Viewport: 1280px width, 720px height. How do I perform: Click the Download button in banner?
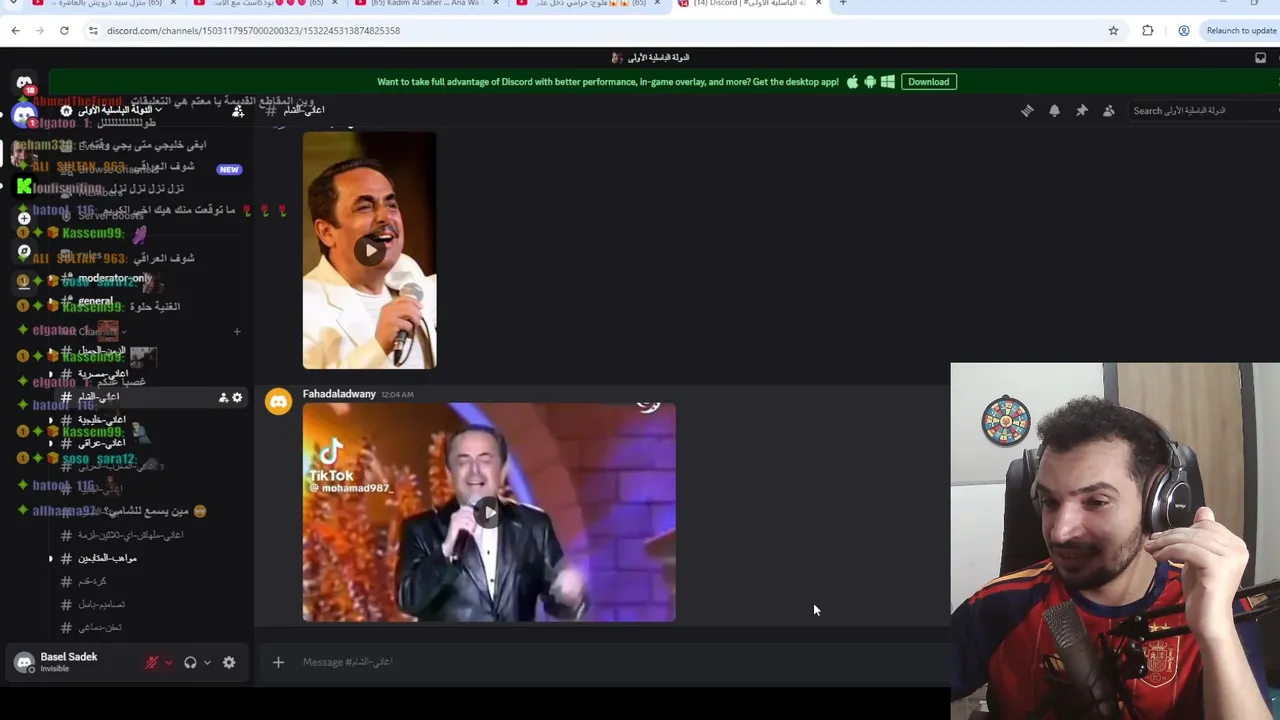tap(929, 82)
